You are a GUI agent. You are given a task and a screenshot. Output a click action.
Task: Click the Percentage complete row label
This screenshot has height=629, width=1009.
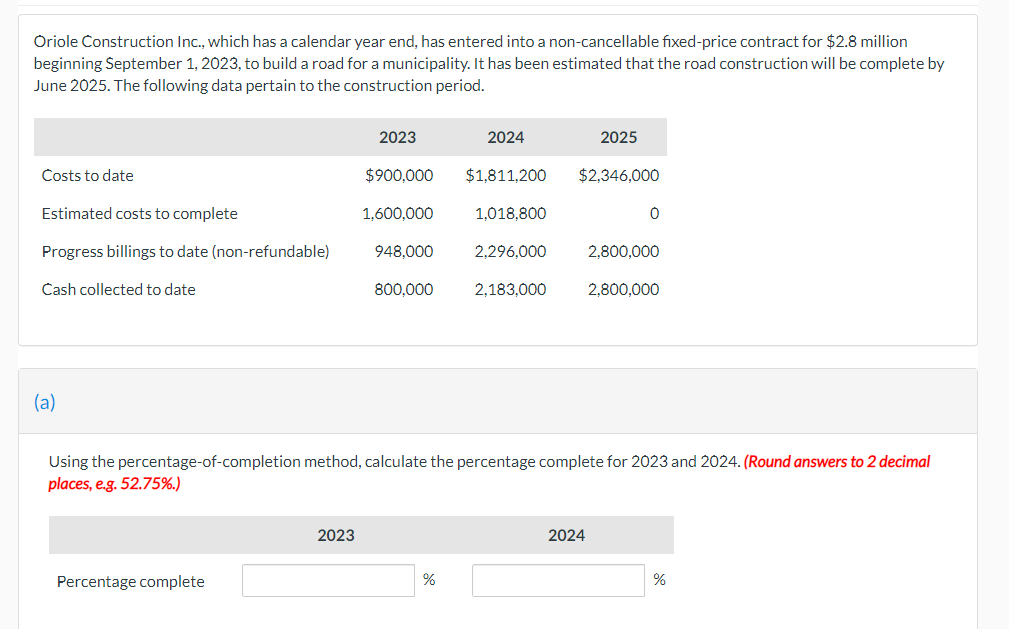[130, 580]
